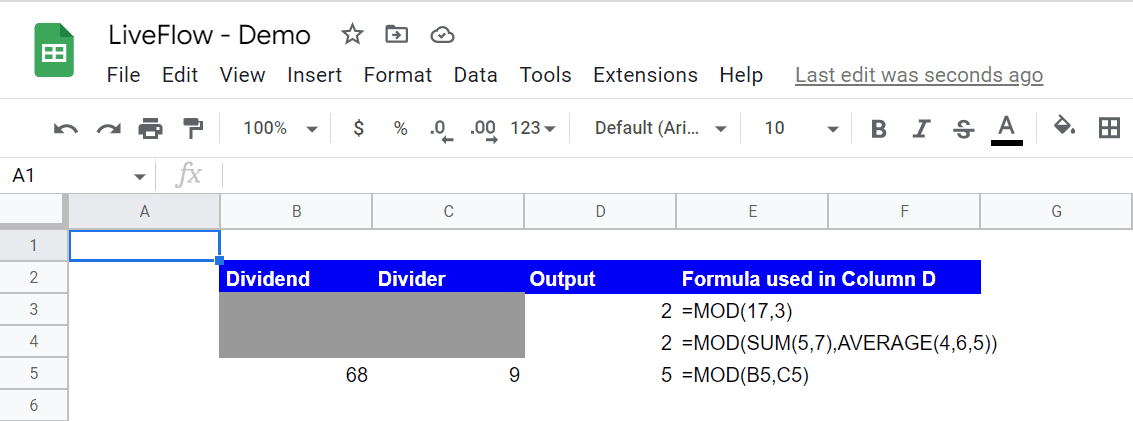Select output cell with value 5

(600, 374)
